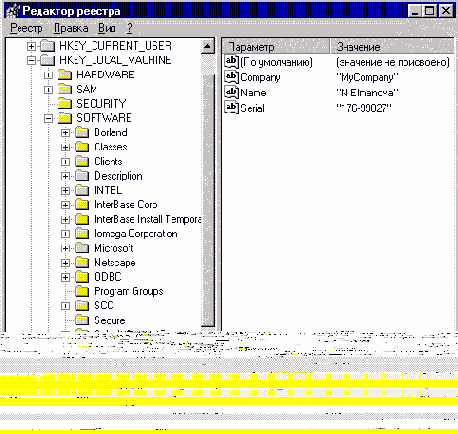Click the registry editor title bar icon
This screenshot has height=434, width=458.
13,11
